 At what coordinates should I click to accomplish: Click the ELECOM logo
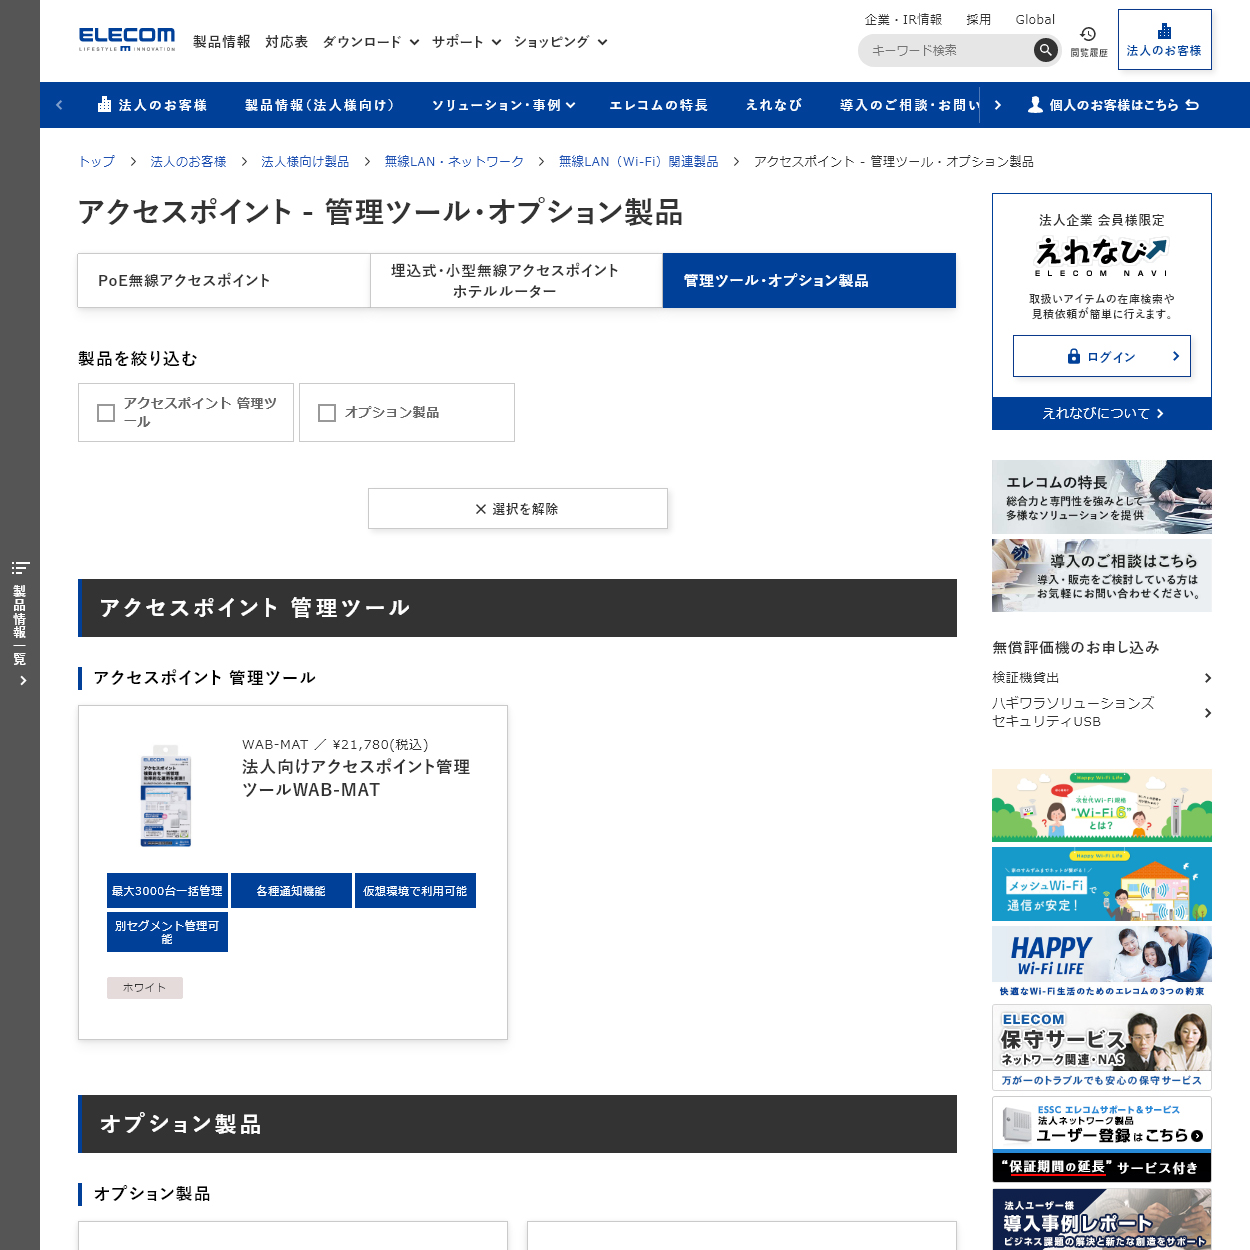pos(127,39)
